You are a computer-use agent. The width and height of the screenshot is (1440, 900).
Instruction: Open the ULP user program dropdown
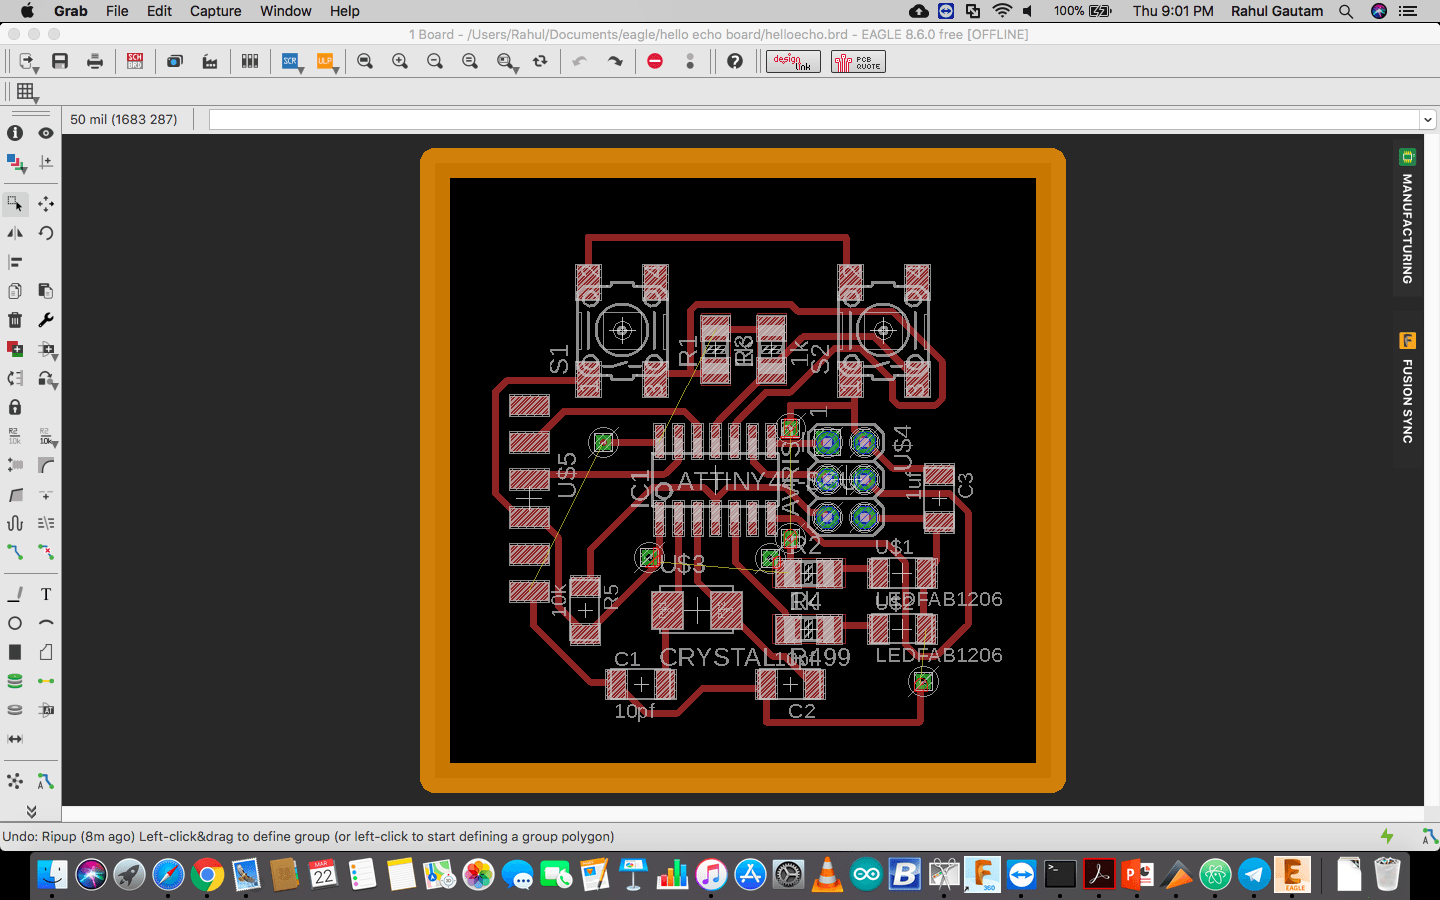327,62
